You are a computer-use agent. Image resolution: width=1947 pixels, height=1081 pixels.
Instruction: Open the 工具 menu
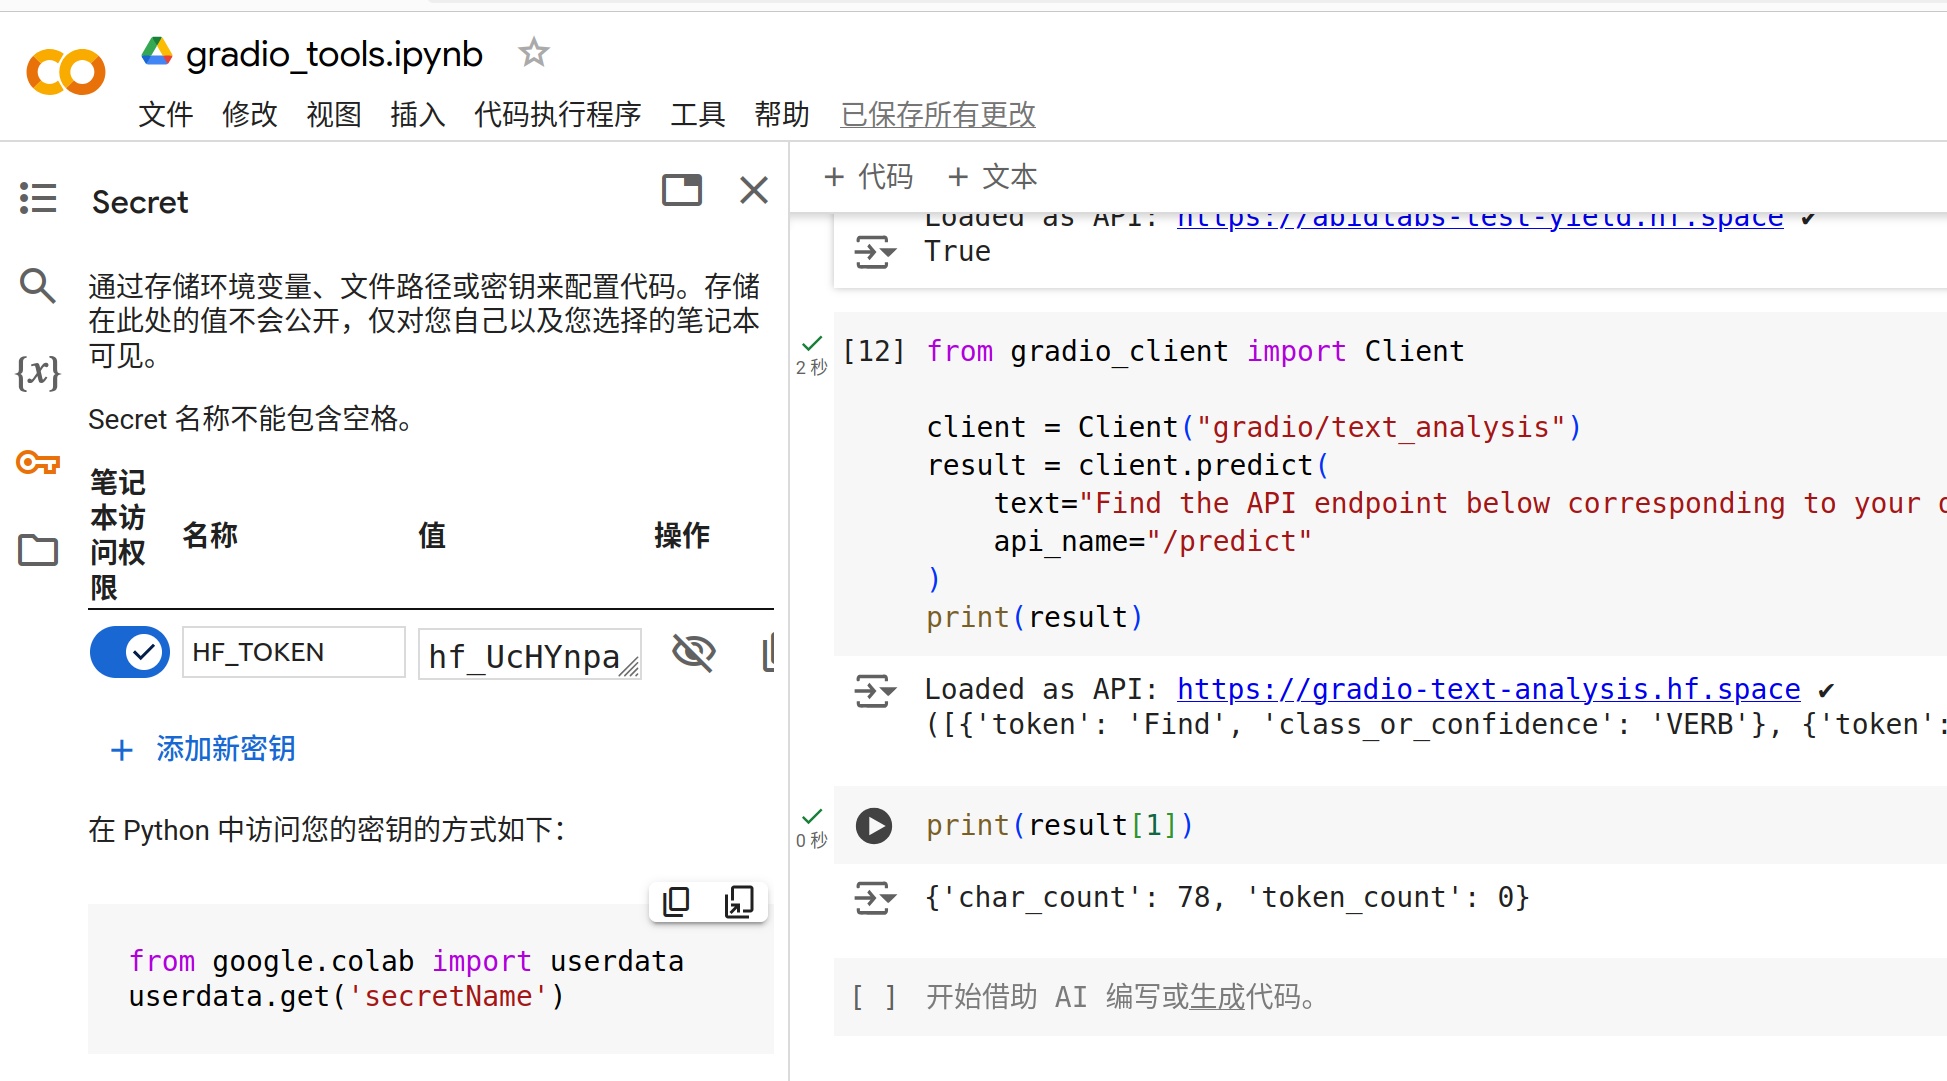pos(697,114)
